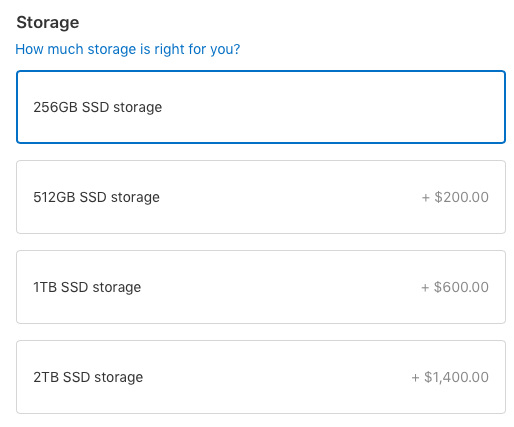Click the '1TB SSD storage' label text
Image resolution: width=514 pixels, height=427 pixels.
point(87,287)
